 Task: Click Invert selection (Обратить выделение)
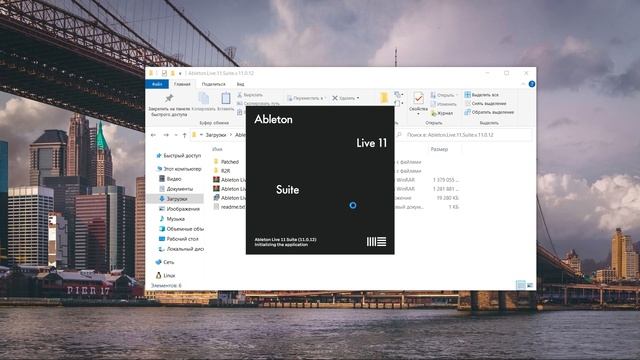click(x=489, y=112)
